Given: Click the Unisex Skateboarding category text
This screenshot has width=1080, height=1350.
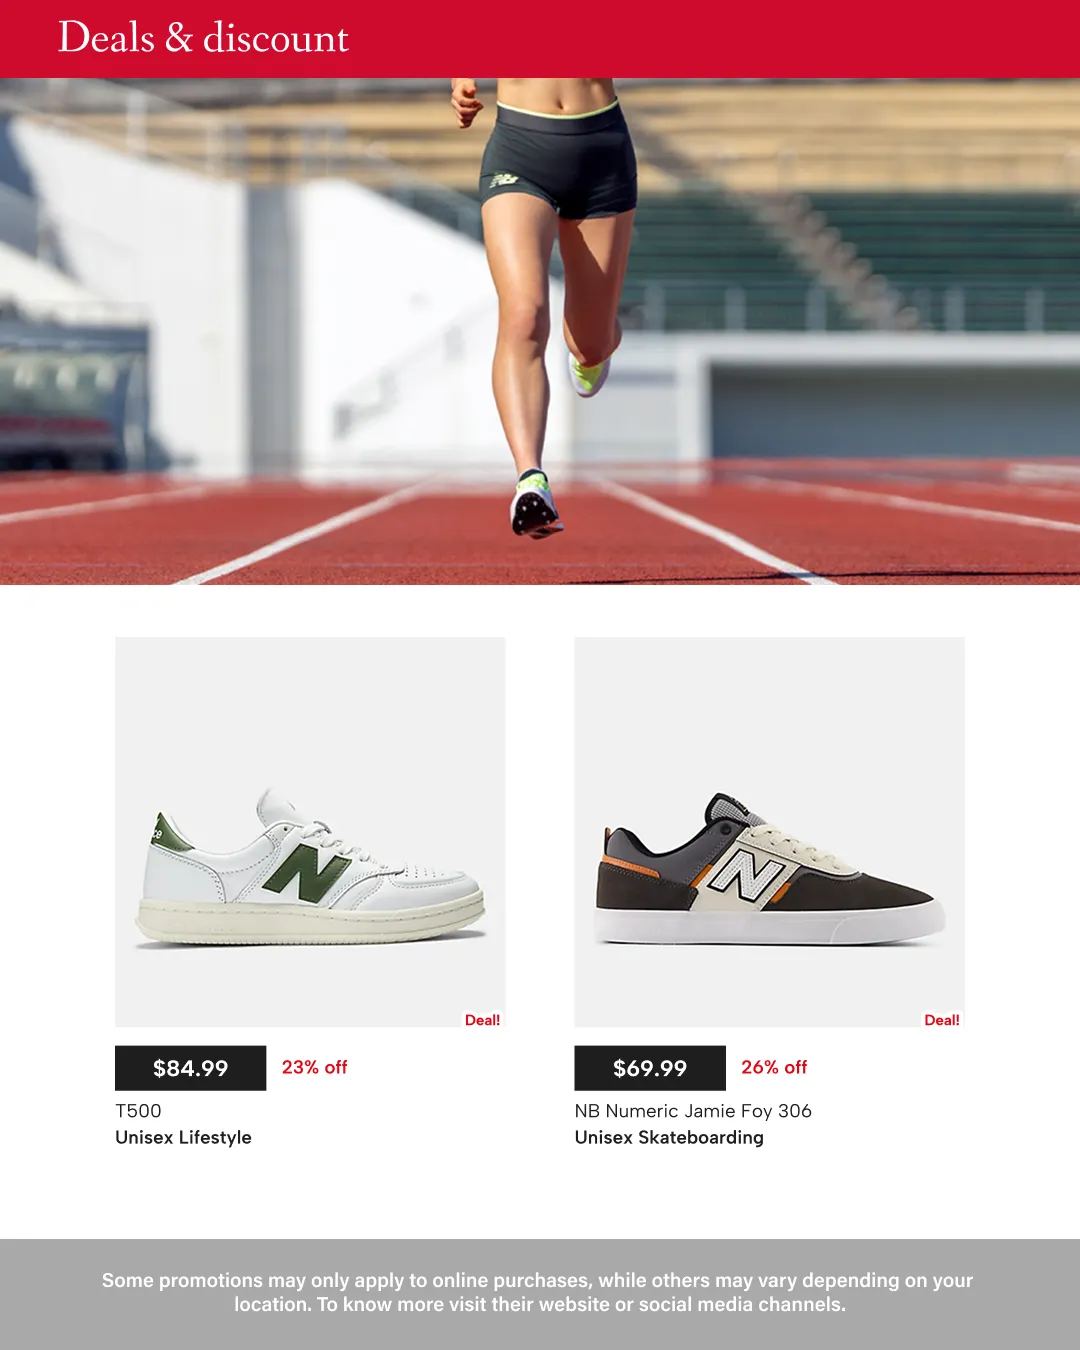Looking at the screenshot, I should pyautogui.click(x=669, y=1137).
